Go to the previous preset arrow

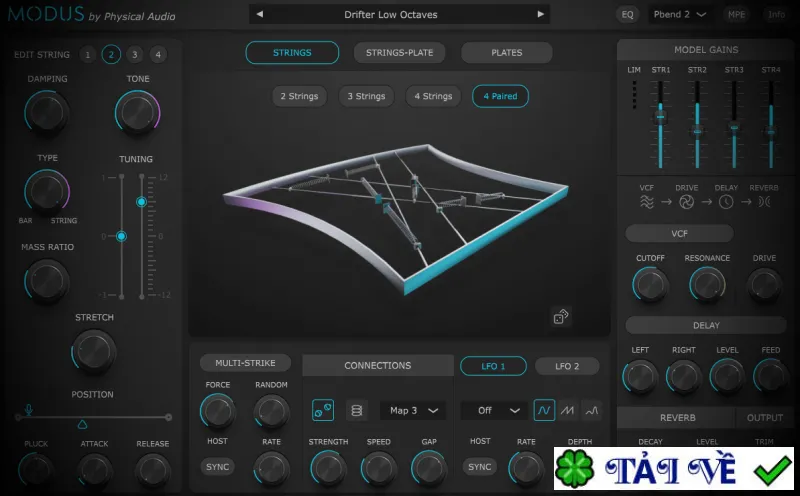pos(260,14)
